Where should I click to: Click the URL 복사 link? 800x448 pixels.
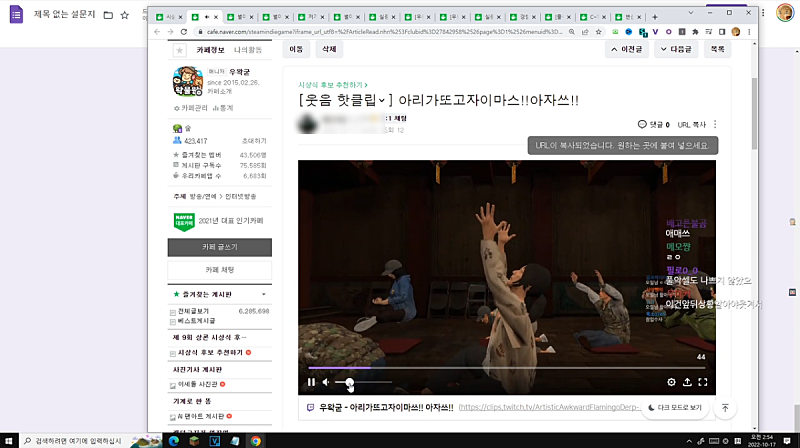691,125
